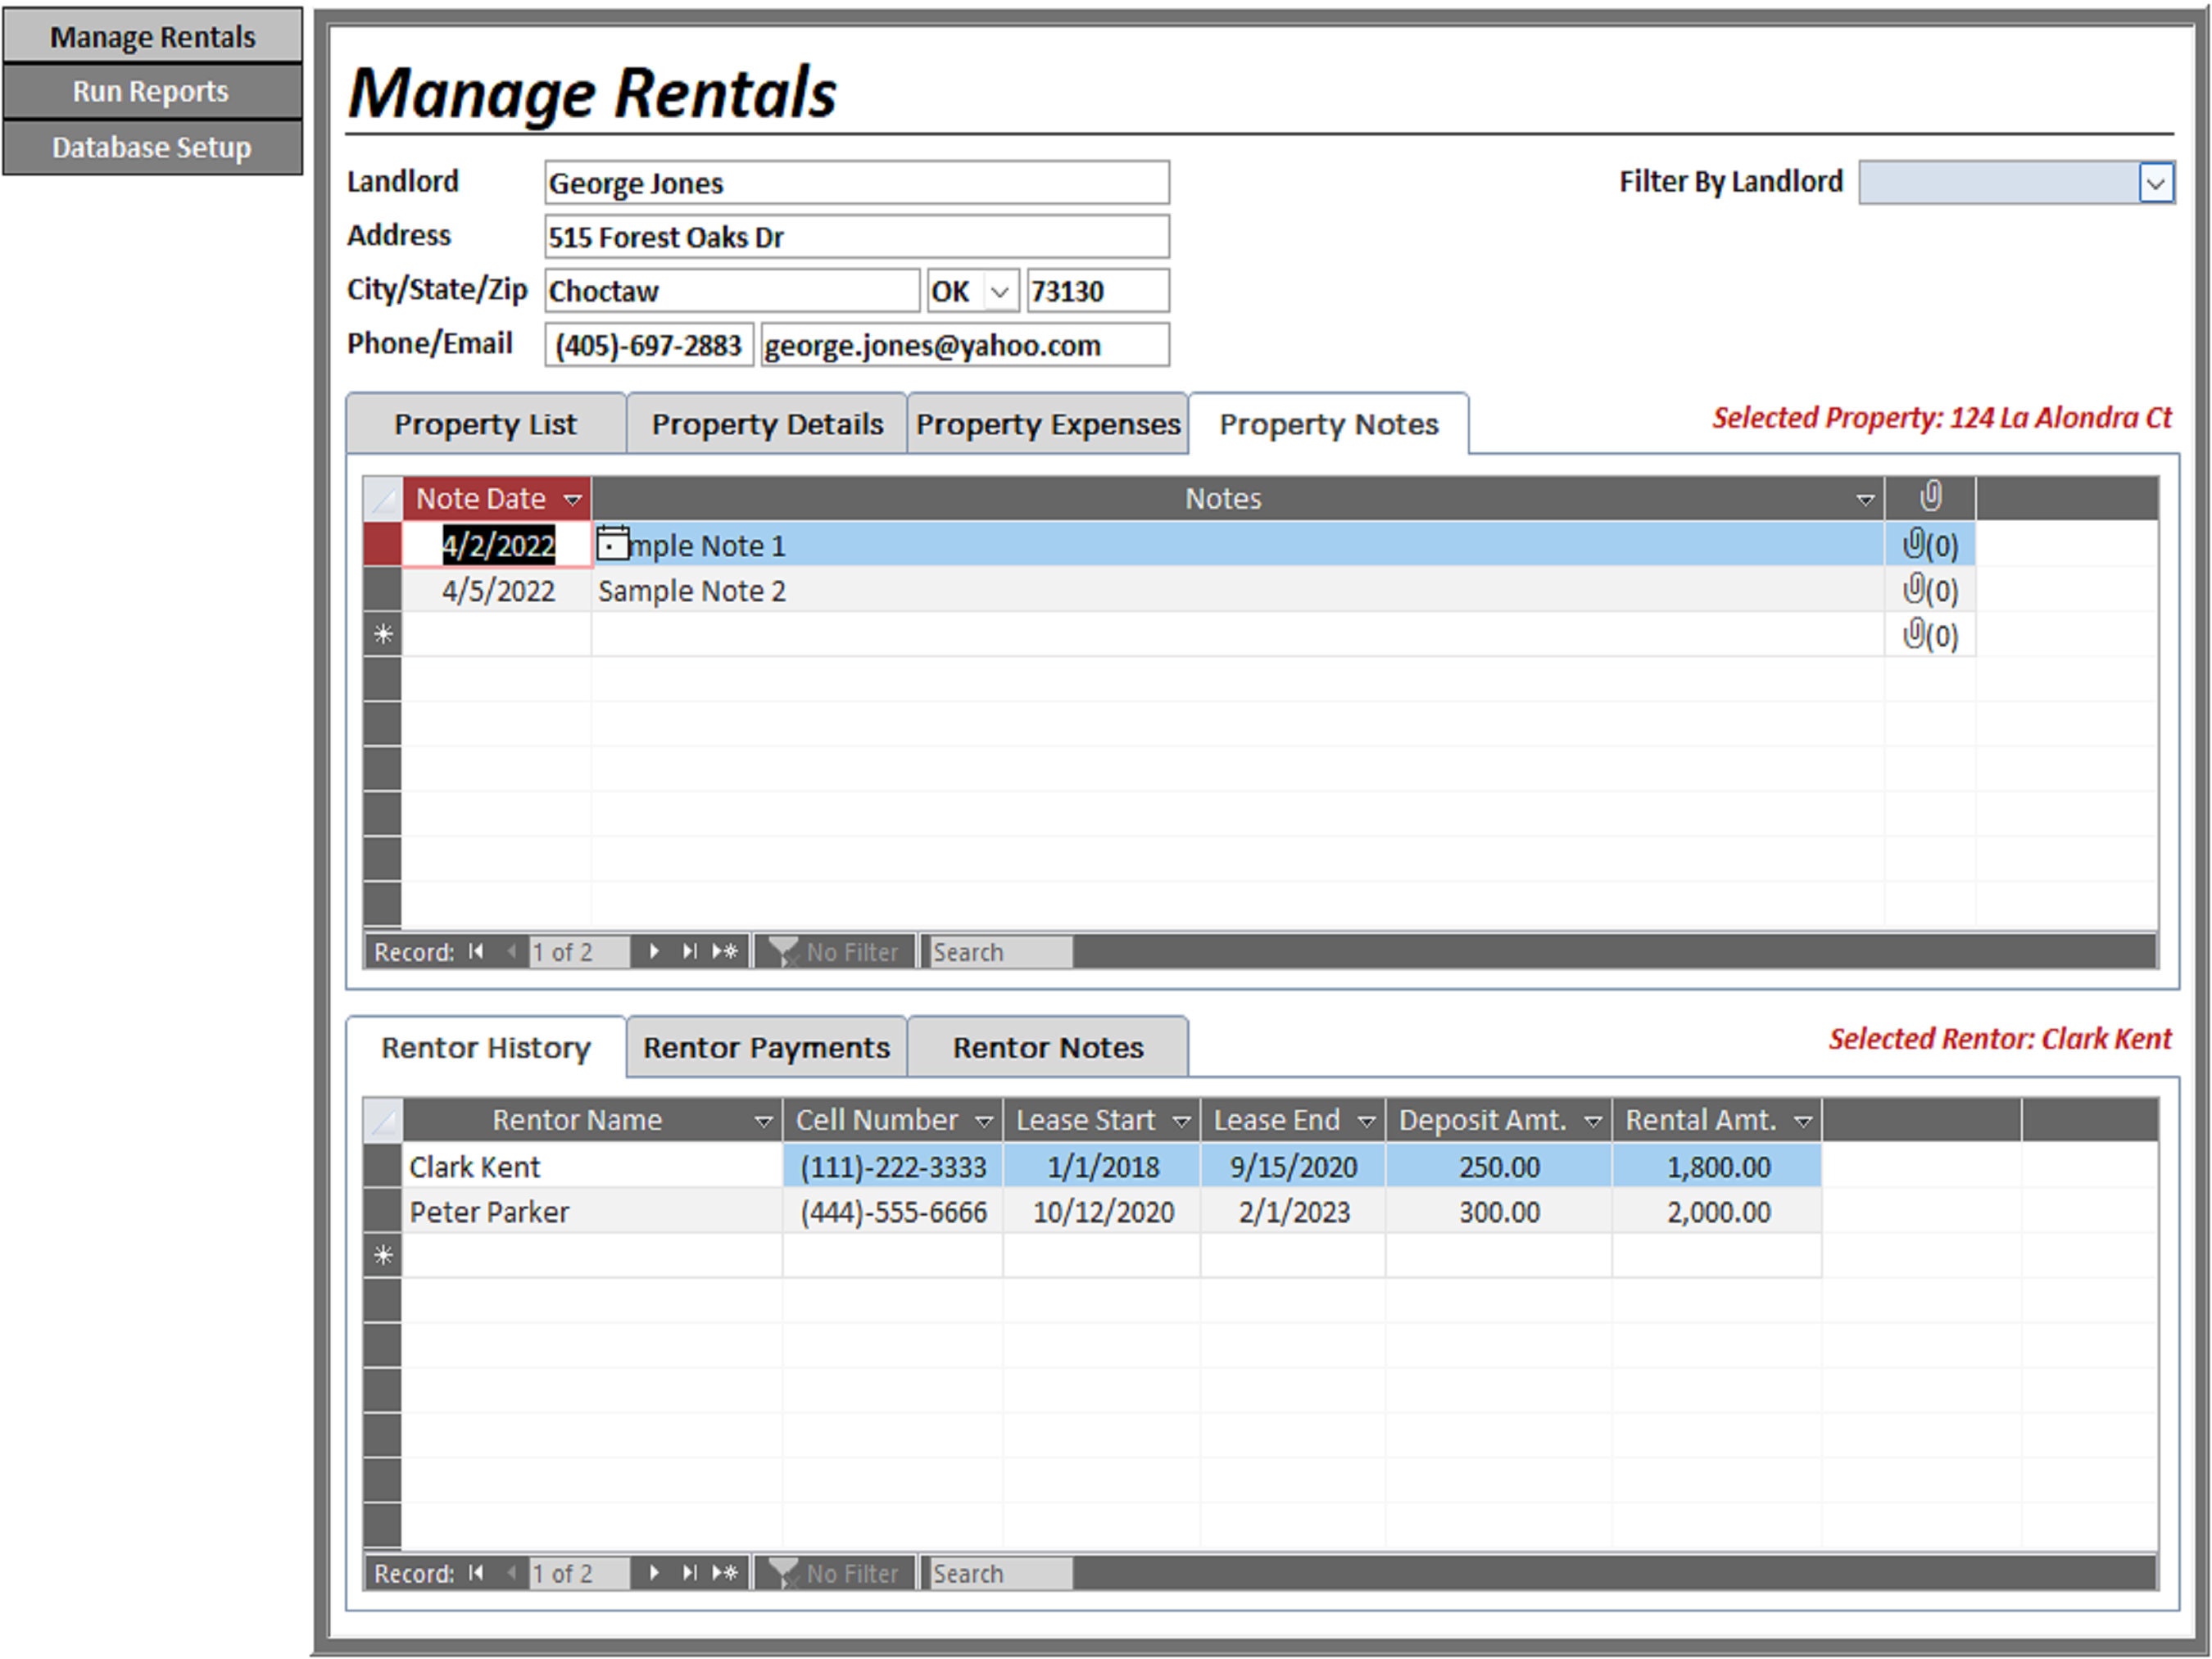2212x1659 pixels.
Task: Click the paperclip icon in the notes column header
Action: (x=1930, y=497)
